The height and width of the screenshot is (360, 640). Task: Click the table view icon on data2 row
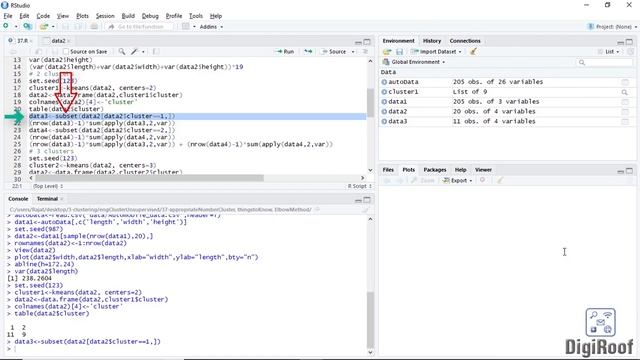(x=625, y=111)
